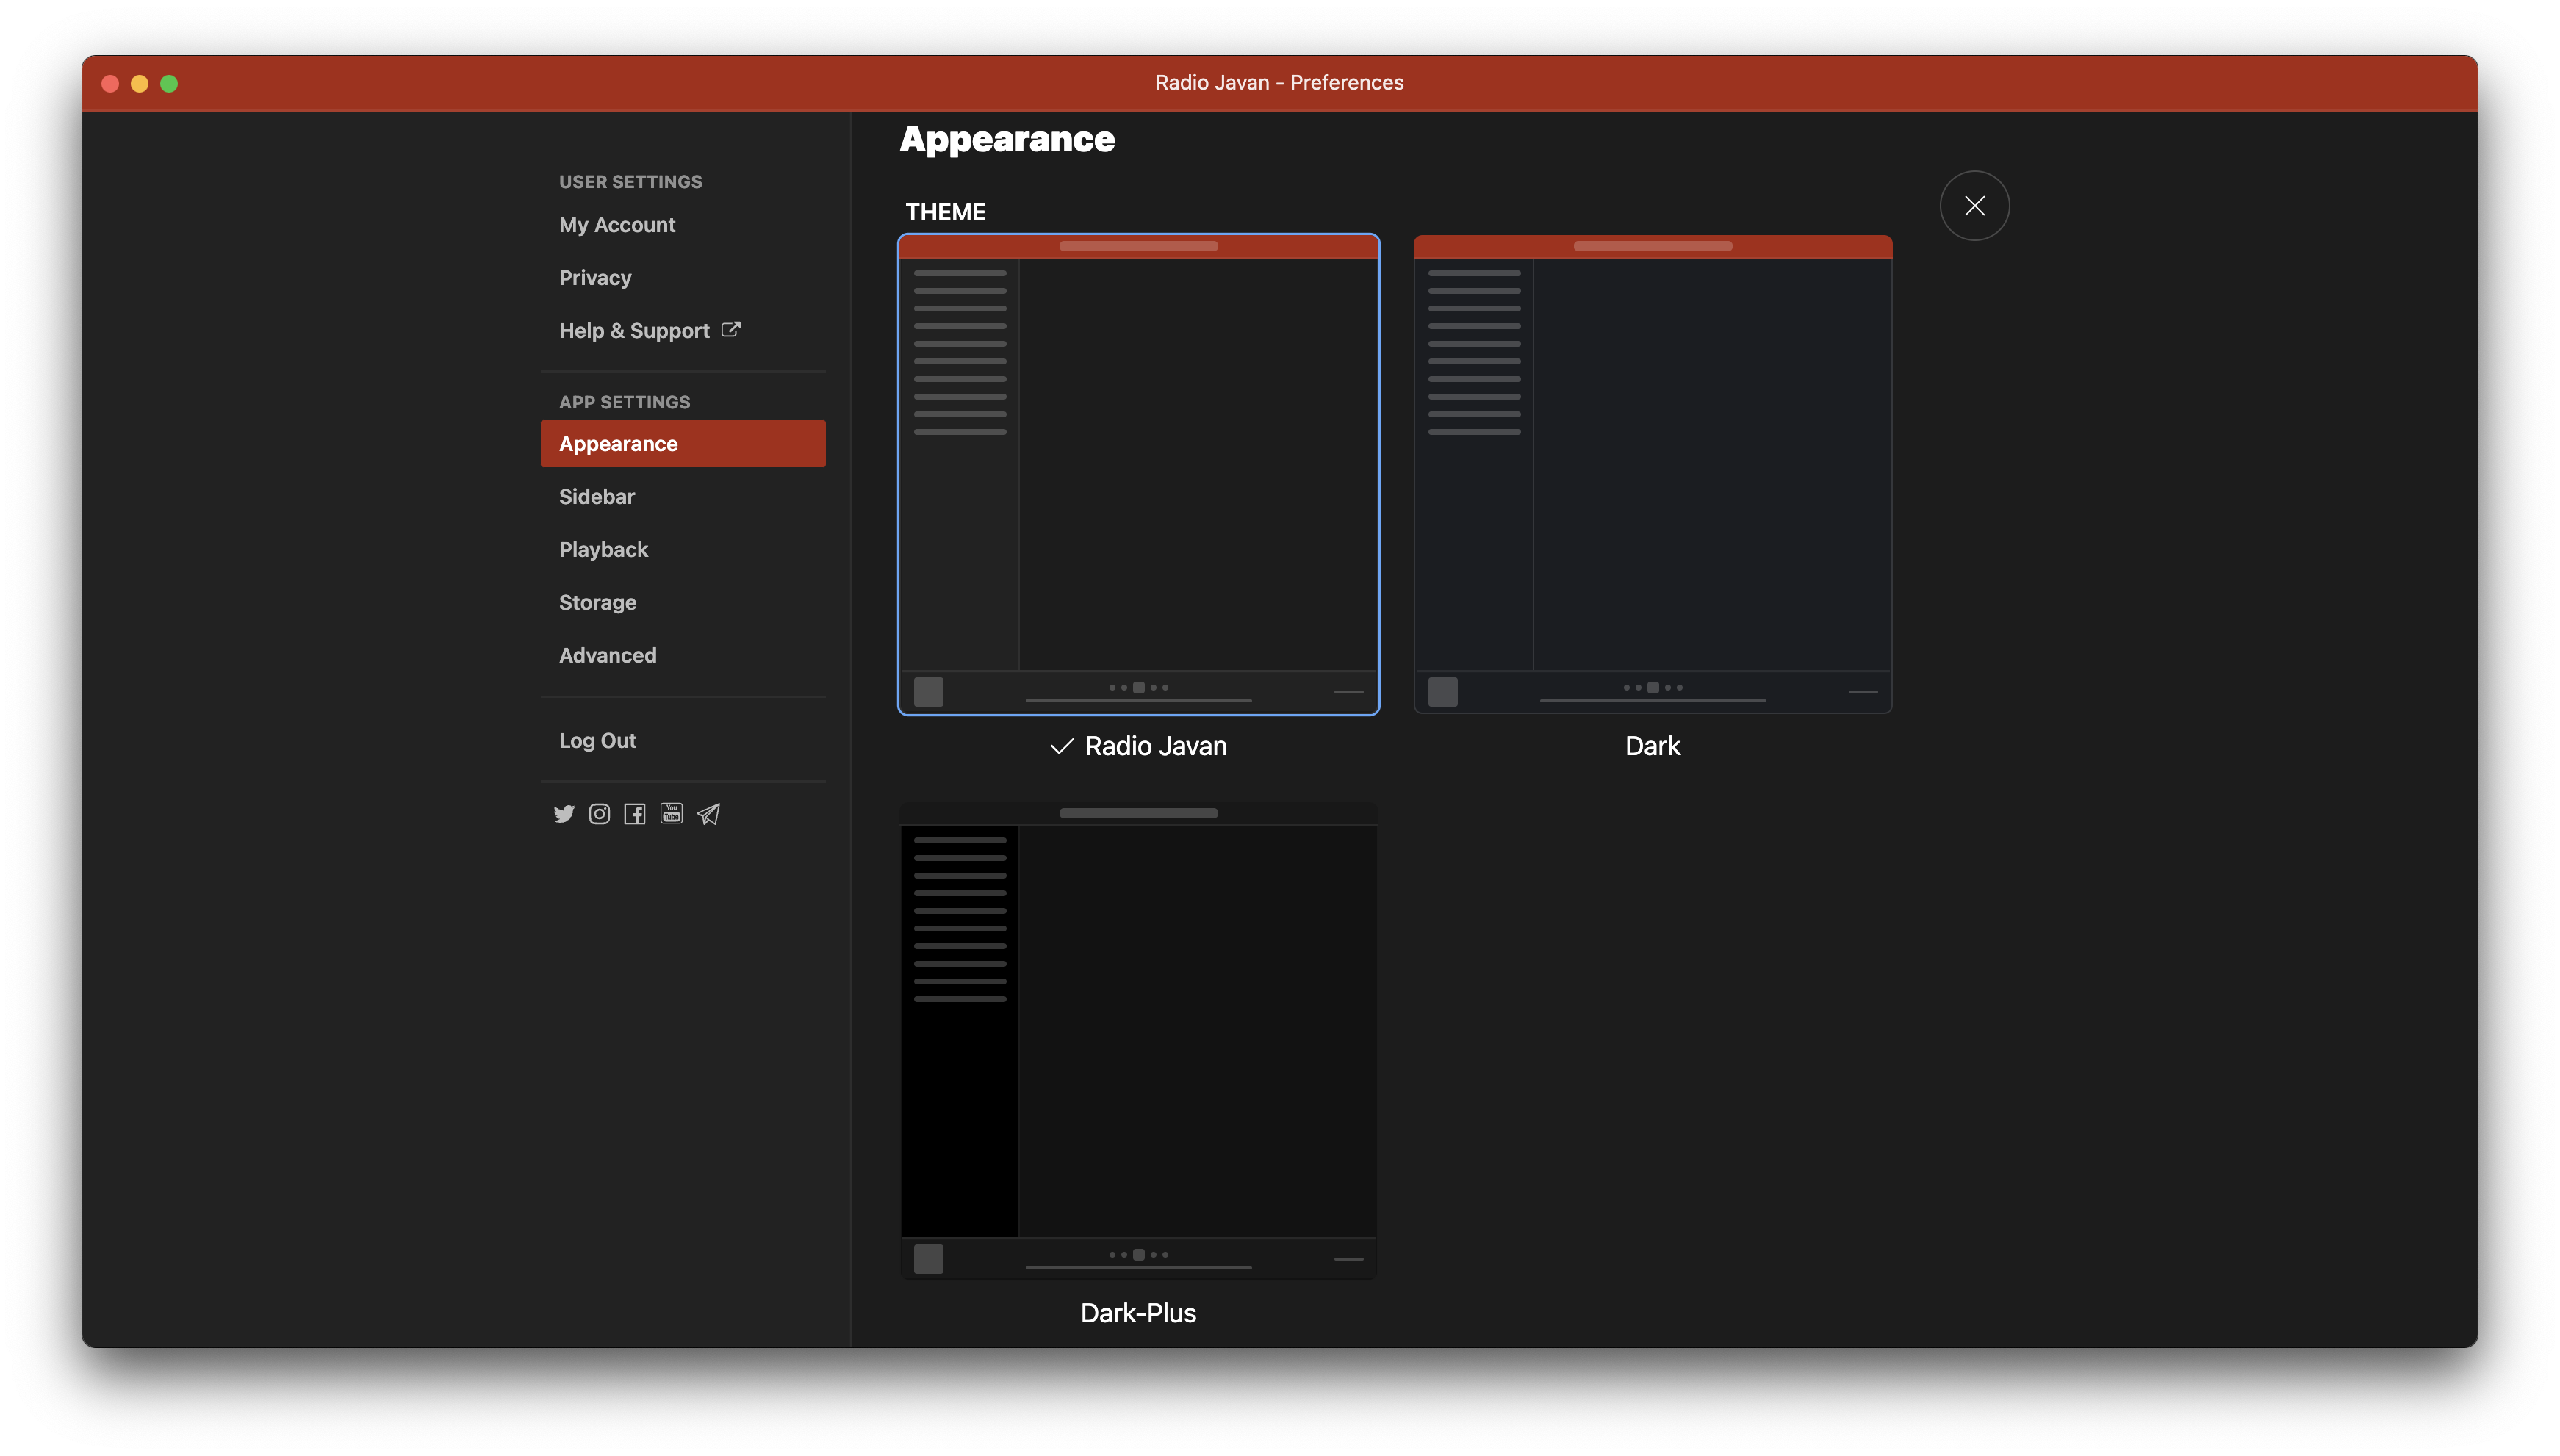
Task: Click the Dark theme label
Action: [x=1652, y=746]
